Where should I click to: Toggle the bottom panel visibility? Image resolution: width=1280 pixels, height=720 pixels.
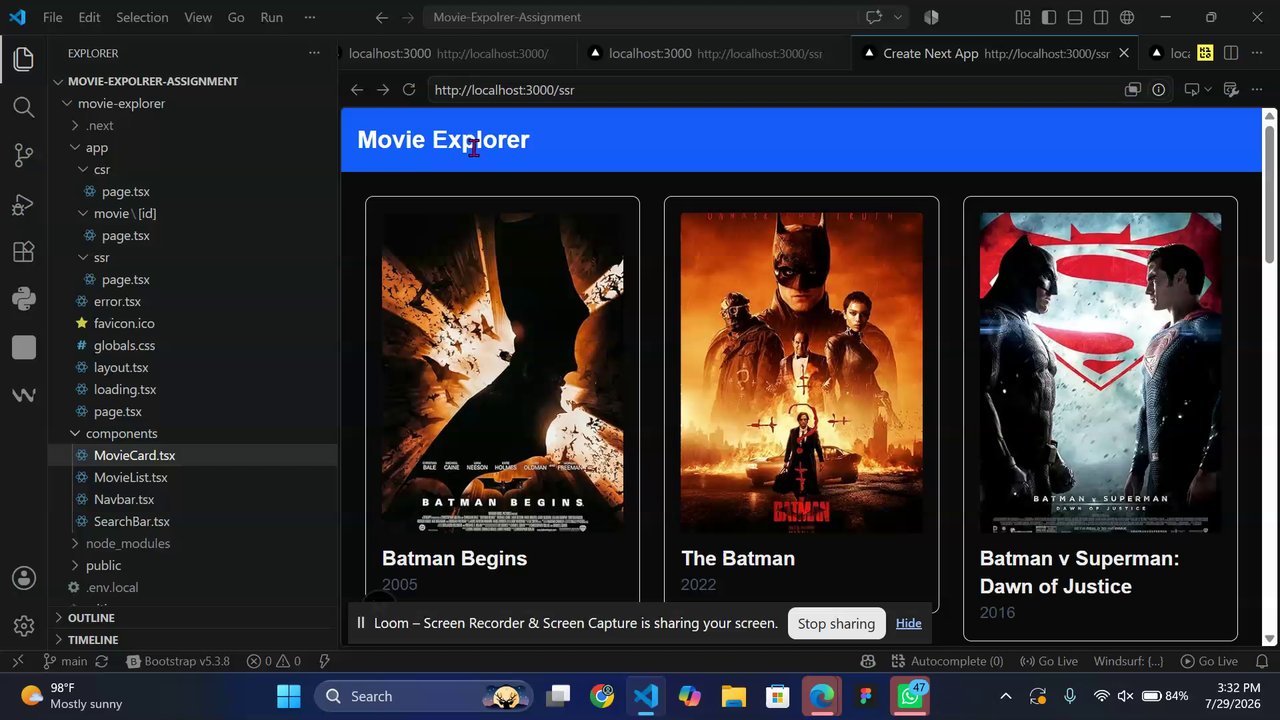pyautogui.click(x=1075, y=17)
